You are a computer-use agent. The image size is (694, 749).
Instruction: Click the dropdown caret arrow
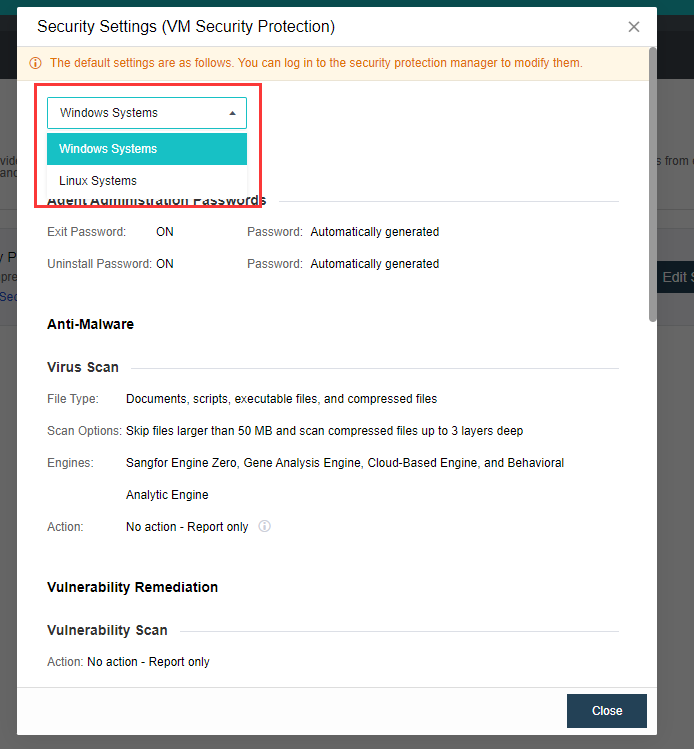232,113
